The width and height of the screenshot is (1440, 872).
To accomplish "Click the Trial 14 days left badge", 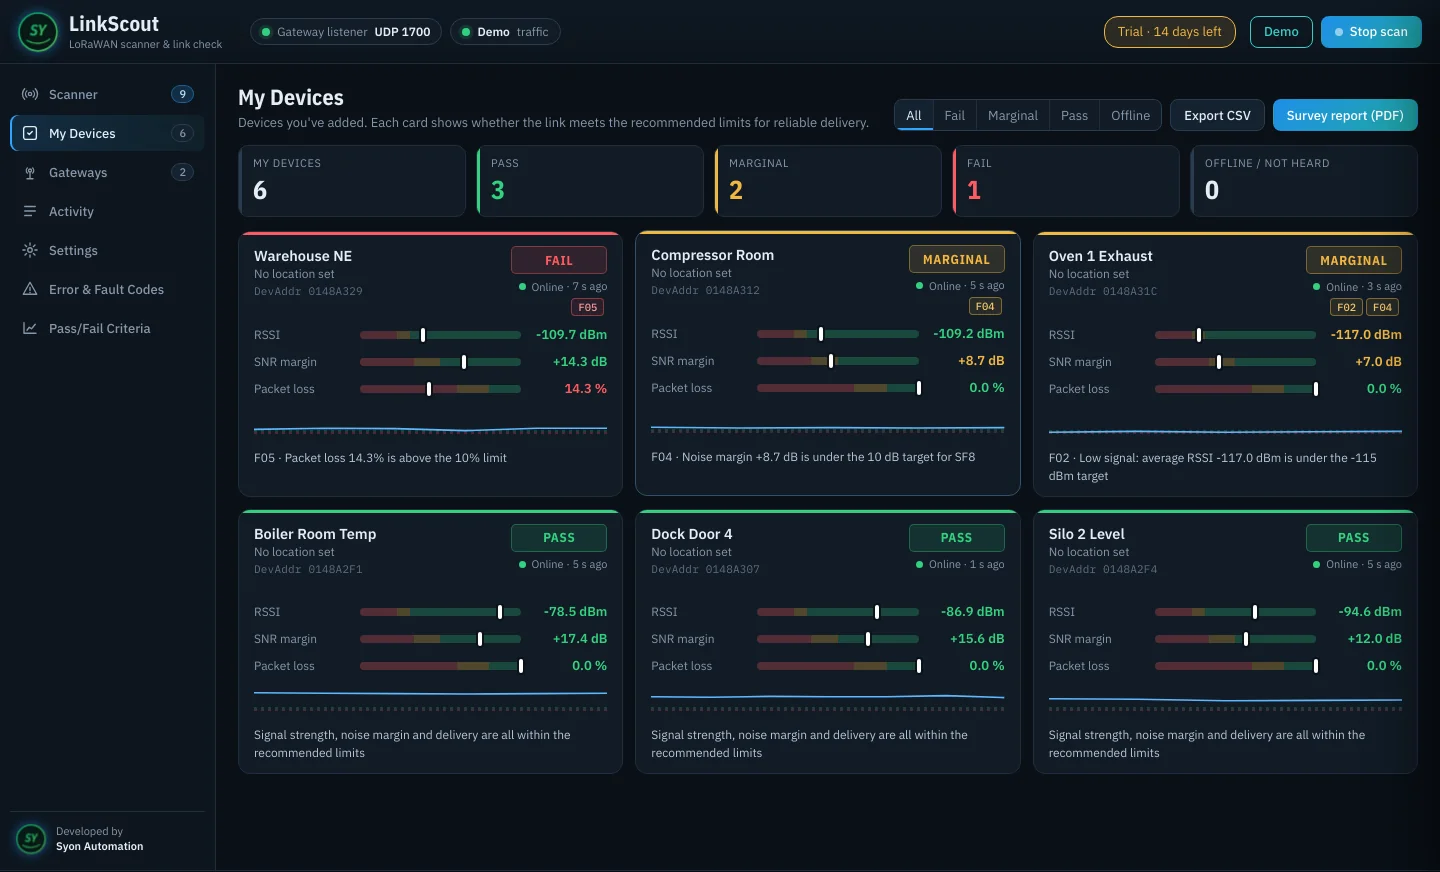I will pyautogui.click(x=1170, y=32).
